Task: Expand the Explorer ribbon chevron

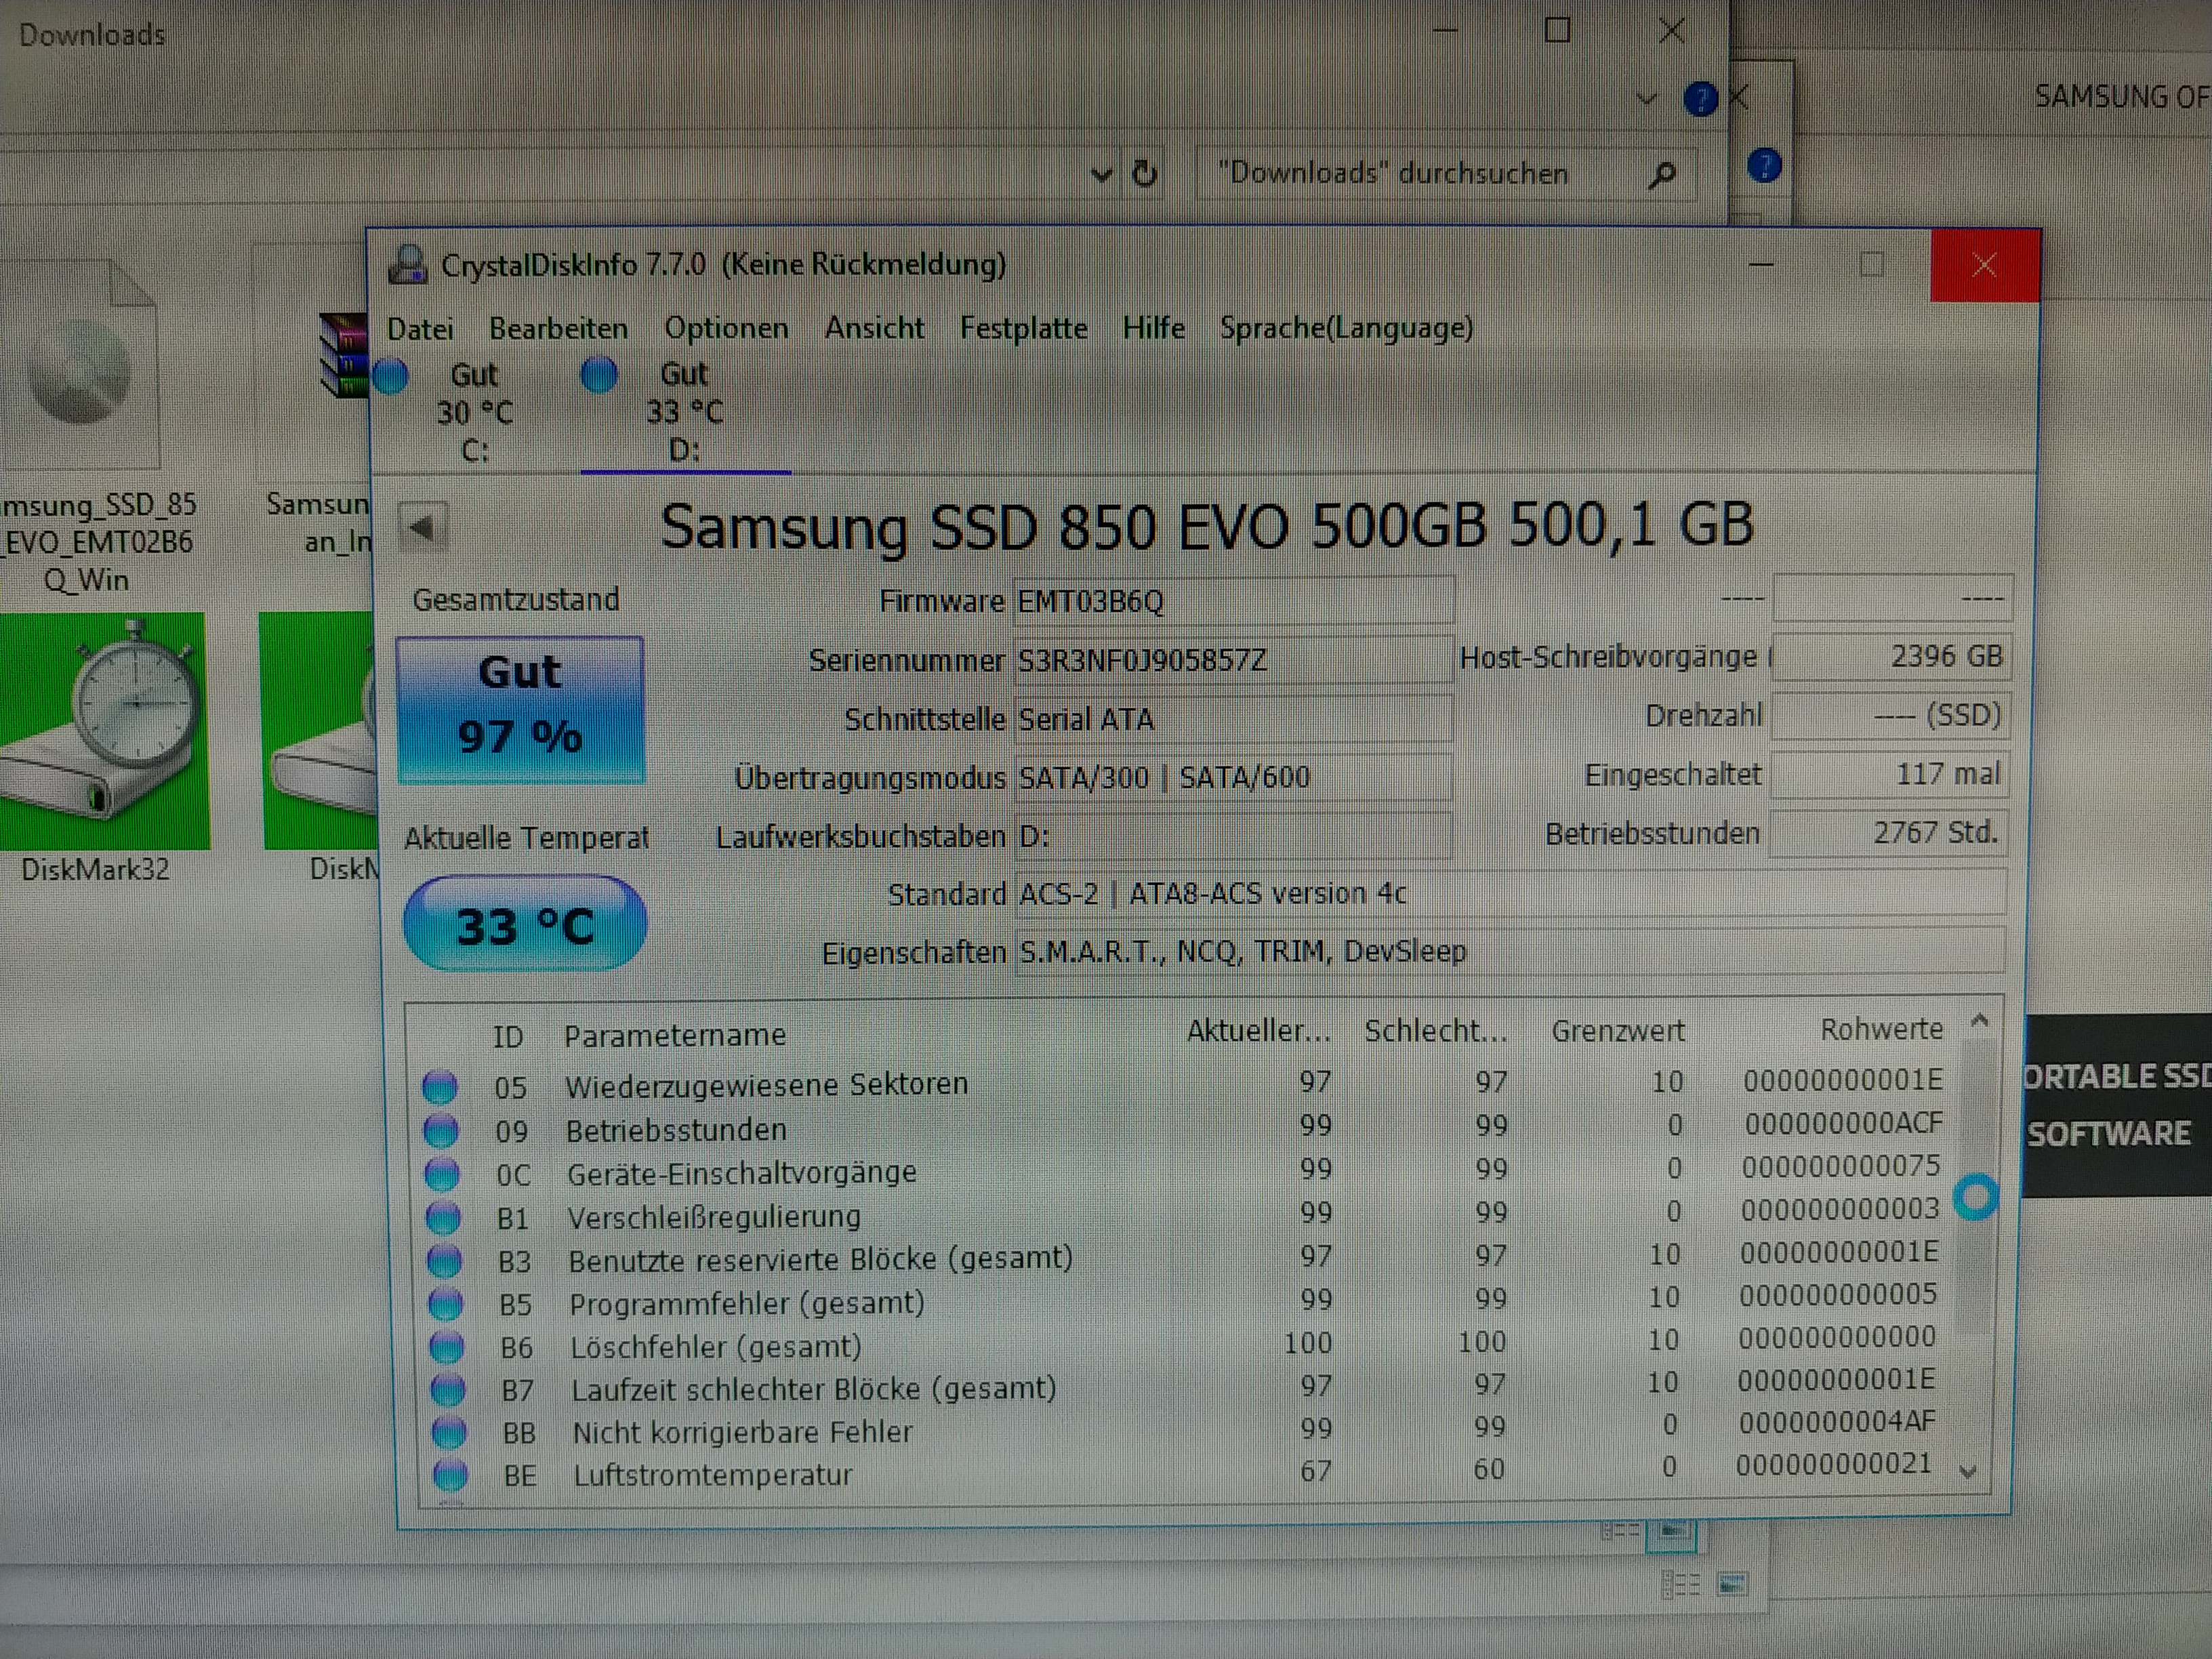Action: pyautogui.click(x=1646, y=99)
